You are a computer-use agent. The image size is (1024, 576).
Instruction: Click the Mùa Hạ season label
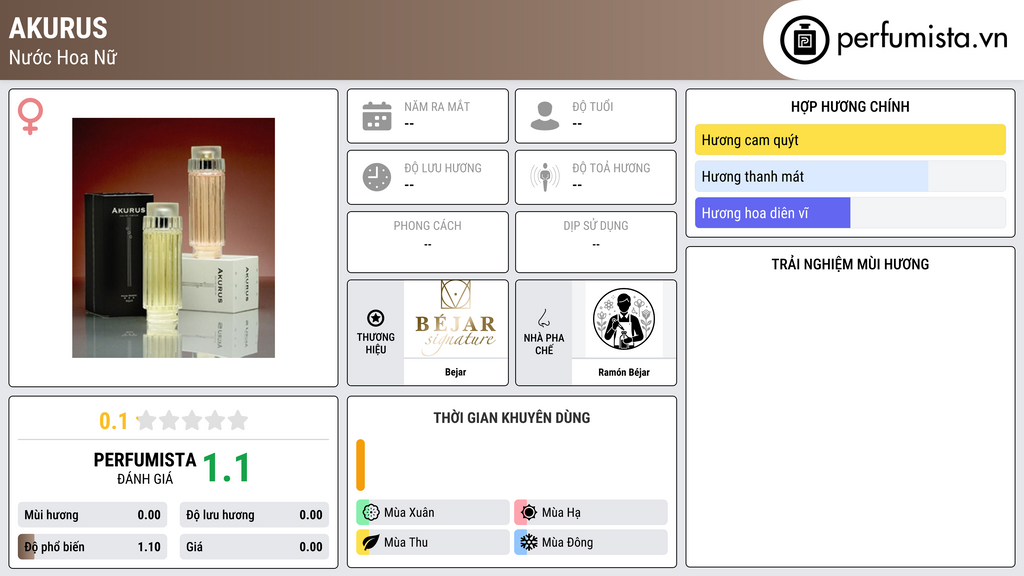tap(561, 513)
